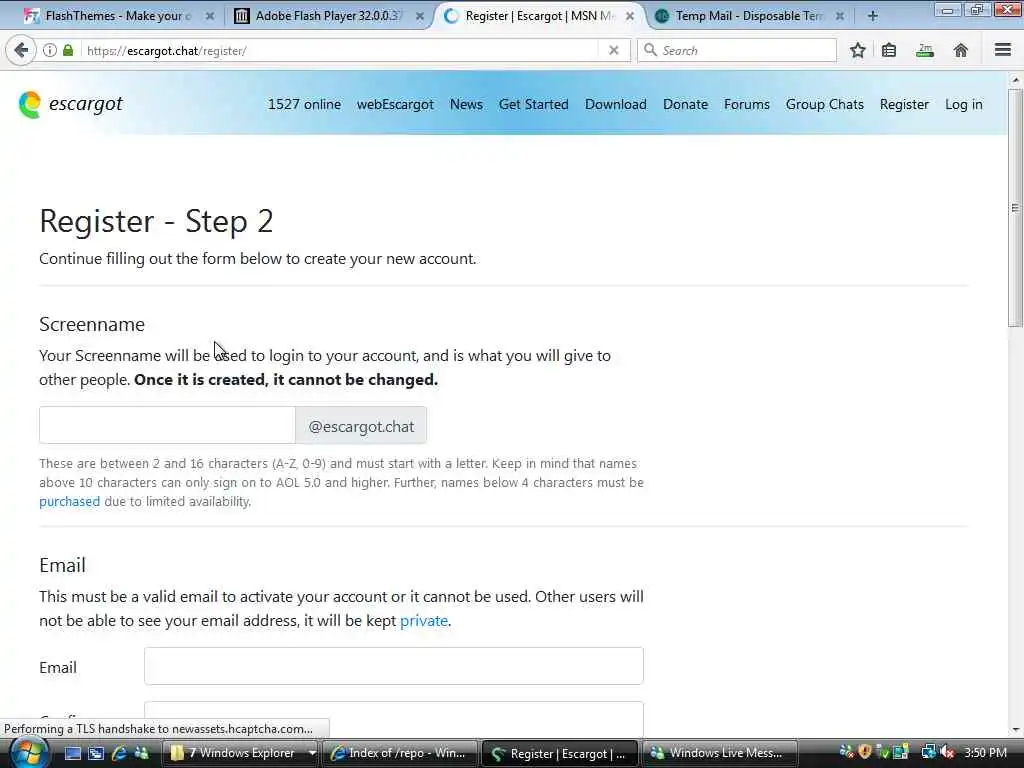The height and width of the screenshot is (768, 1024).
Task: Click Register in the navigation
Action: click(x=904, y=104)
